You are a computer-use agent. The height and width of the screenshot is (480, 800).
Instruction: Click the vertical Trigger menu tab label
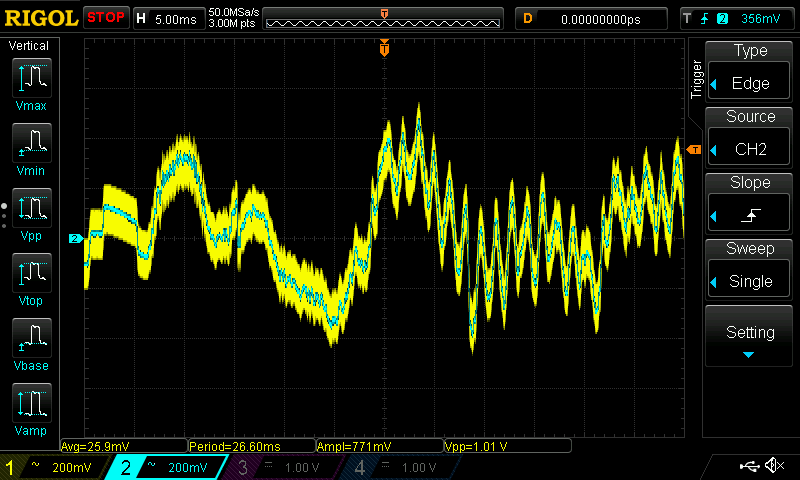click(x=696, y=79)
